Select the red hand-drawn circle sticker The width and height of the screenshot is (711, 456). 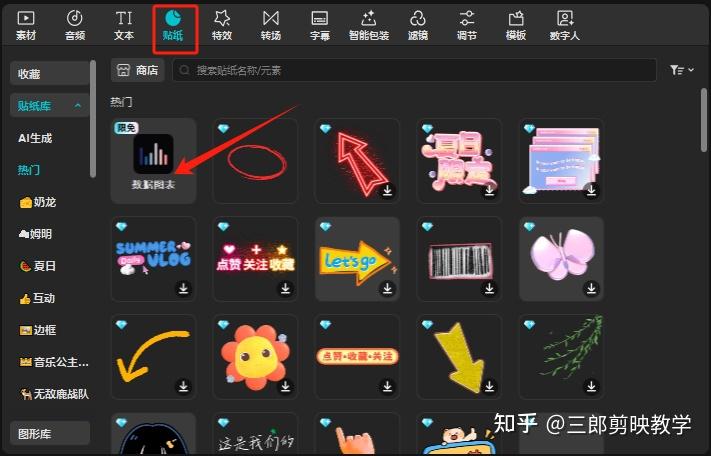(255, 160)
